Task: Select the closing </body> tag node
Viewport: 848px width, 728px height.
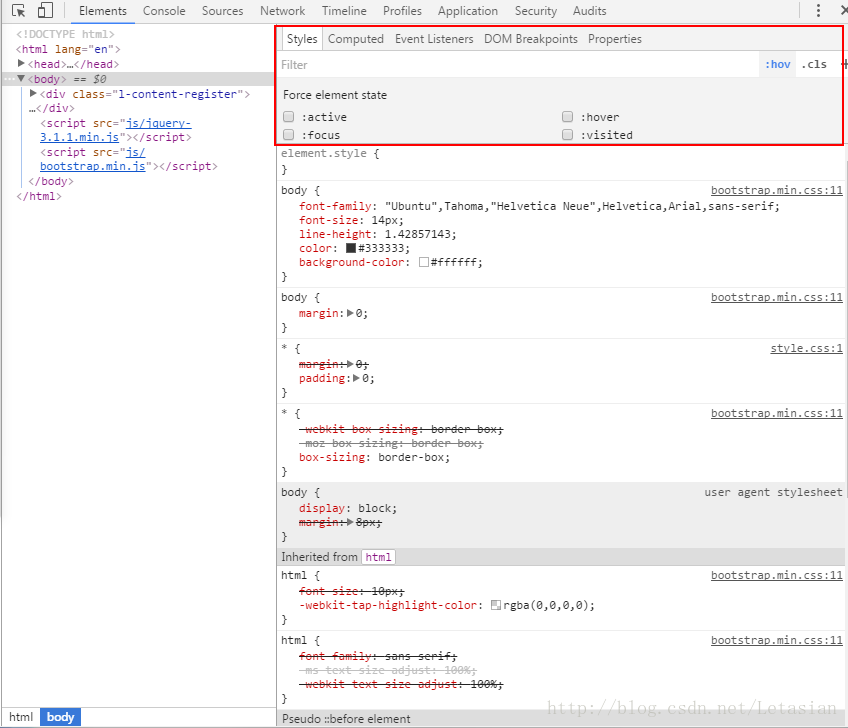Action: (x=51, y=181)
